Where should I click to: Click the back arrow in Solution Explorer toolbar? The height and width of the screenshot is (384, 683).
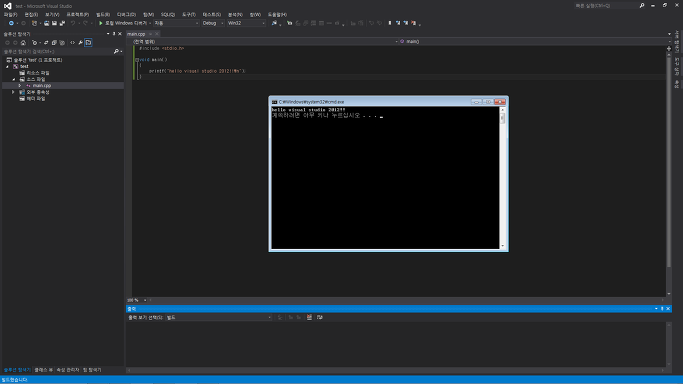pyautogui.click(x=7, y=43)
